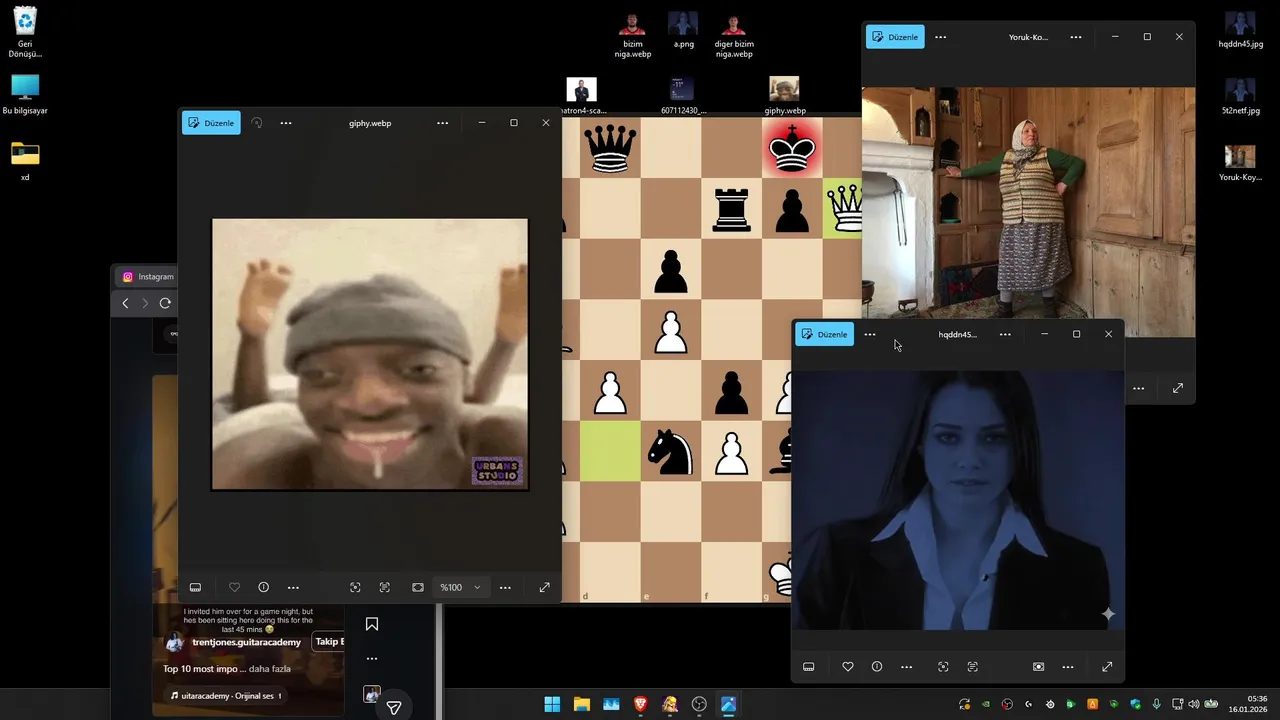Click the Photos app taskbar icon
The width and height of the screenshot is (1280, 720).
click(728, 704)
